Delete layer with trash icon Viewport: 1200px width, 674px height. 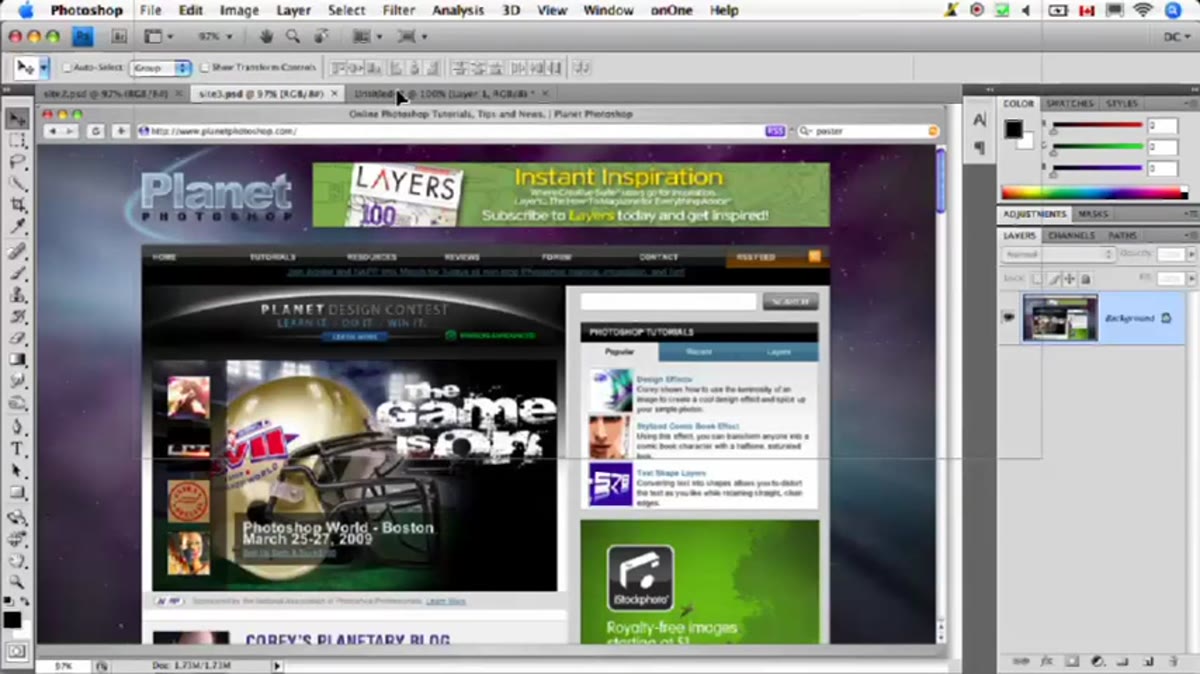click(x=1172, y=661)
